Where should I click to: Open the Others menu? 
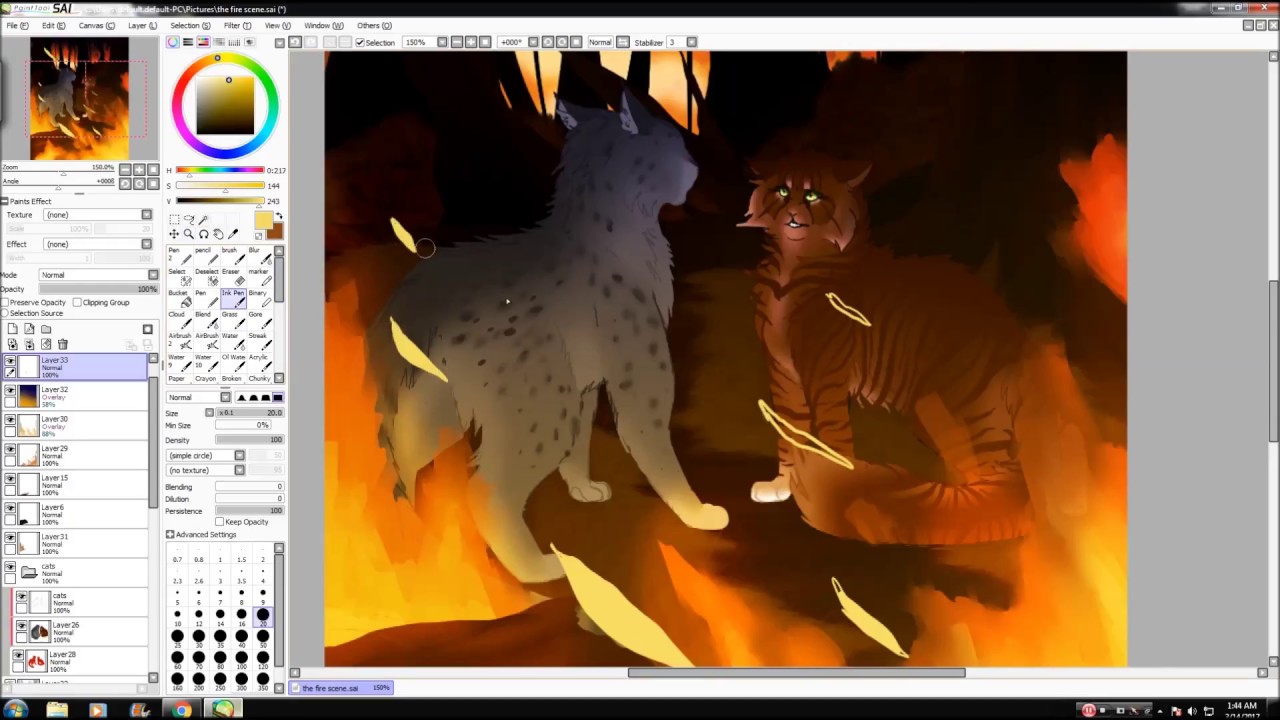click(x=374, y=25)
